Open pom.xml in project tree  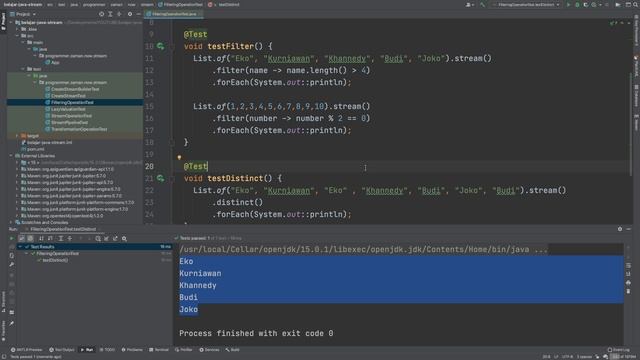pyautogui.click(x=36, y=149)
